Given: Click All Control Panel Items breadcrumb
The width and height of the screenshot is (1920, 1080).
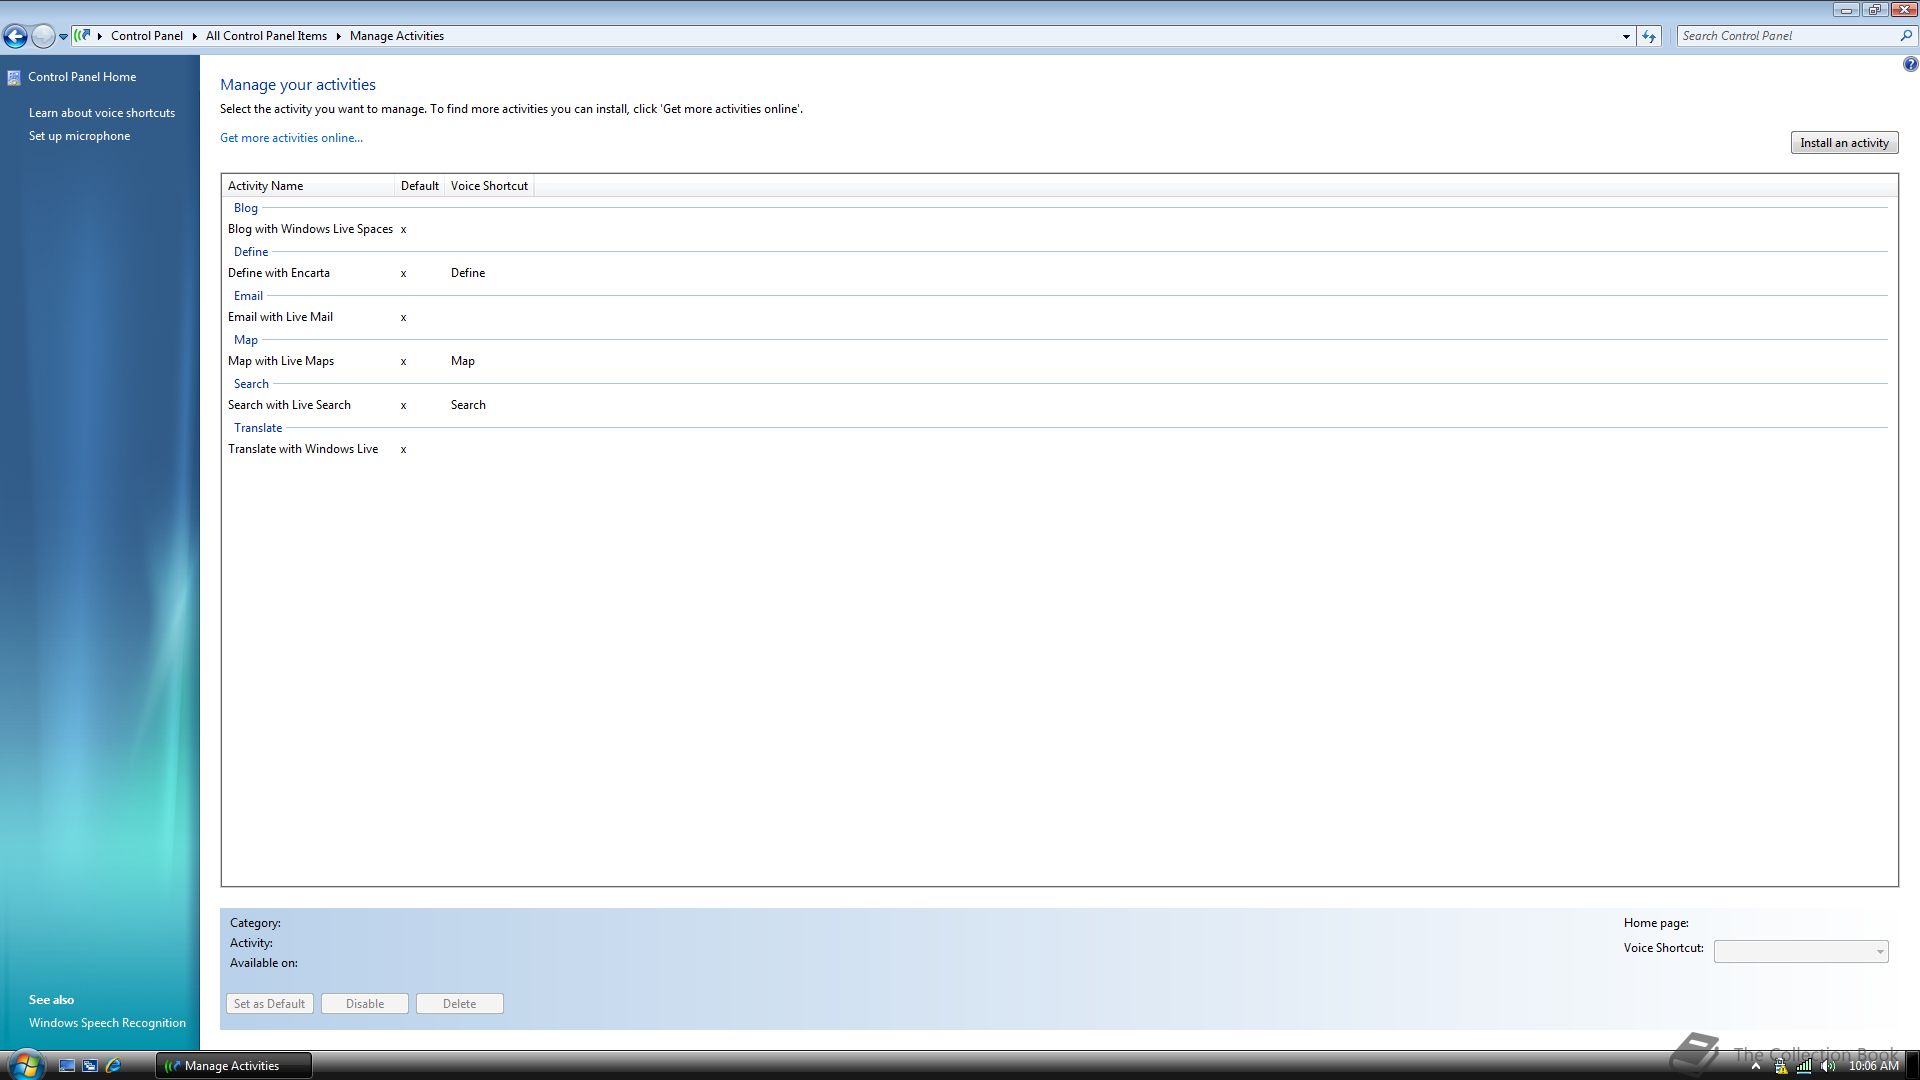Looking at the screenshot, I should [266, 36].
